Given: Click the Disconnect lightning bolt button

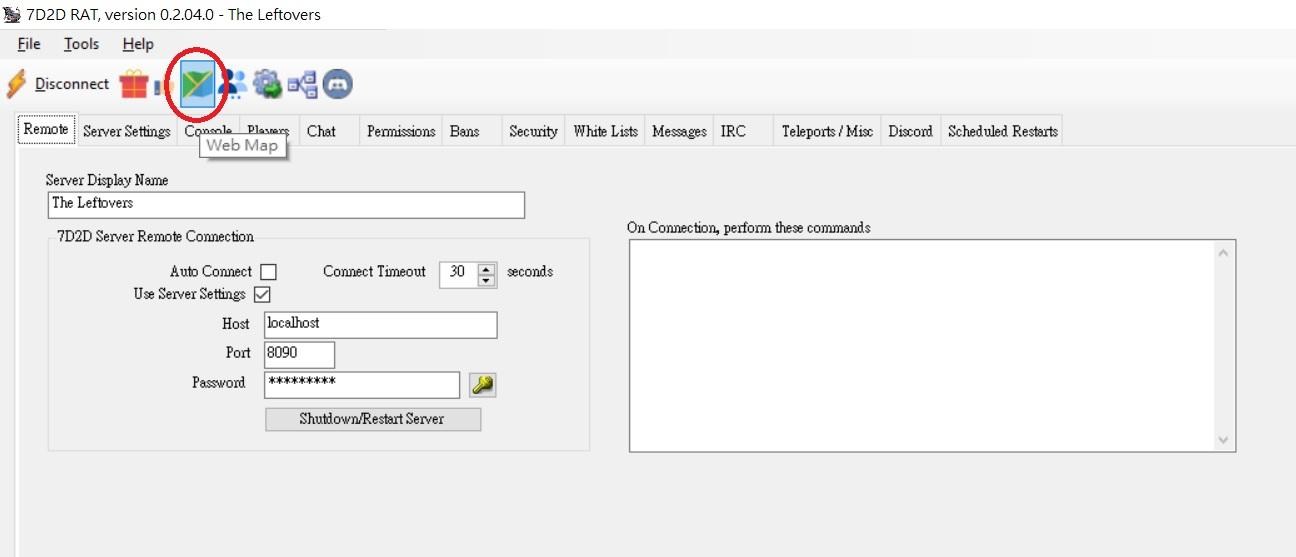Looking at the screenshot, I should click(x=58, y=84).
